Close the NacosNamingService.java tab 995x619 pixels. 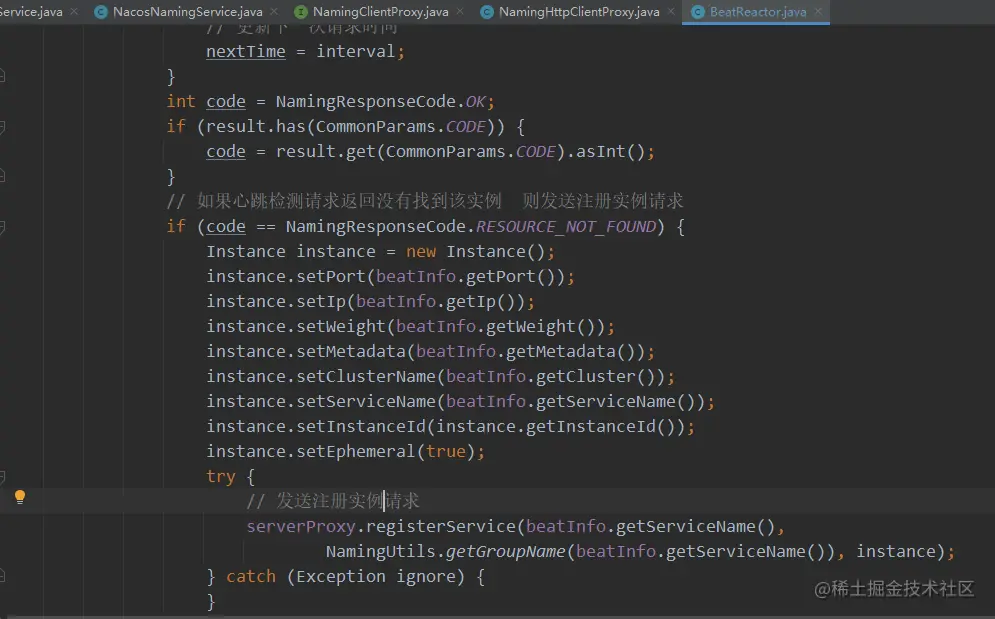click(273, 11)
